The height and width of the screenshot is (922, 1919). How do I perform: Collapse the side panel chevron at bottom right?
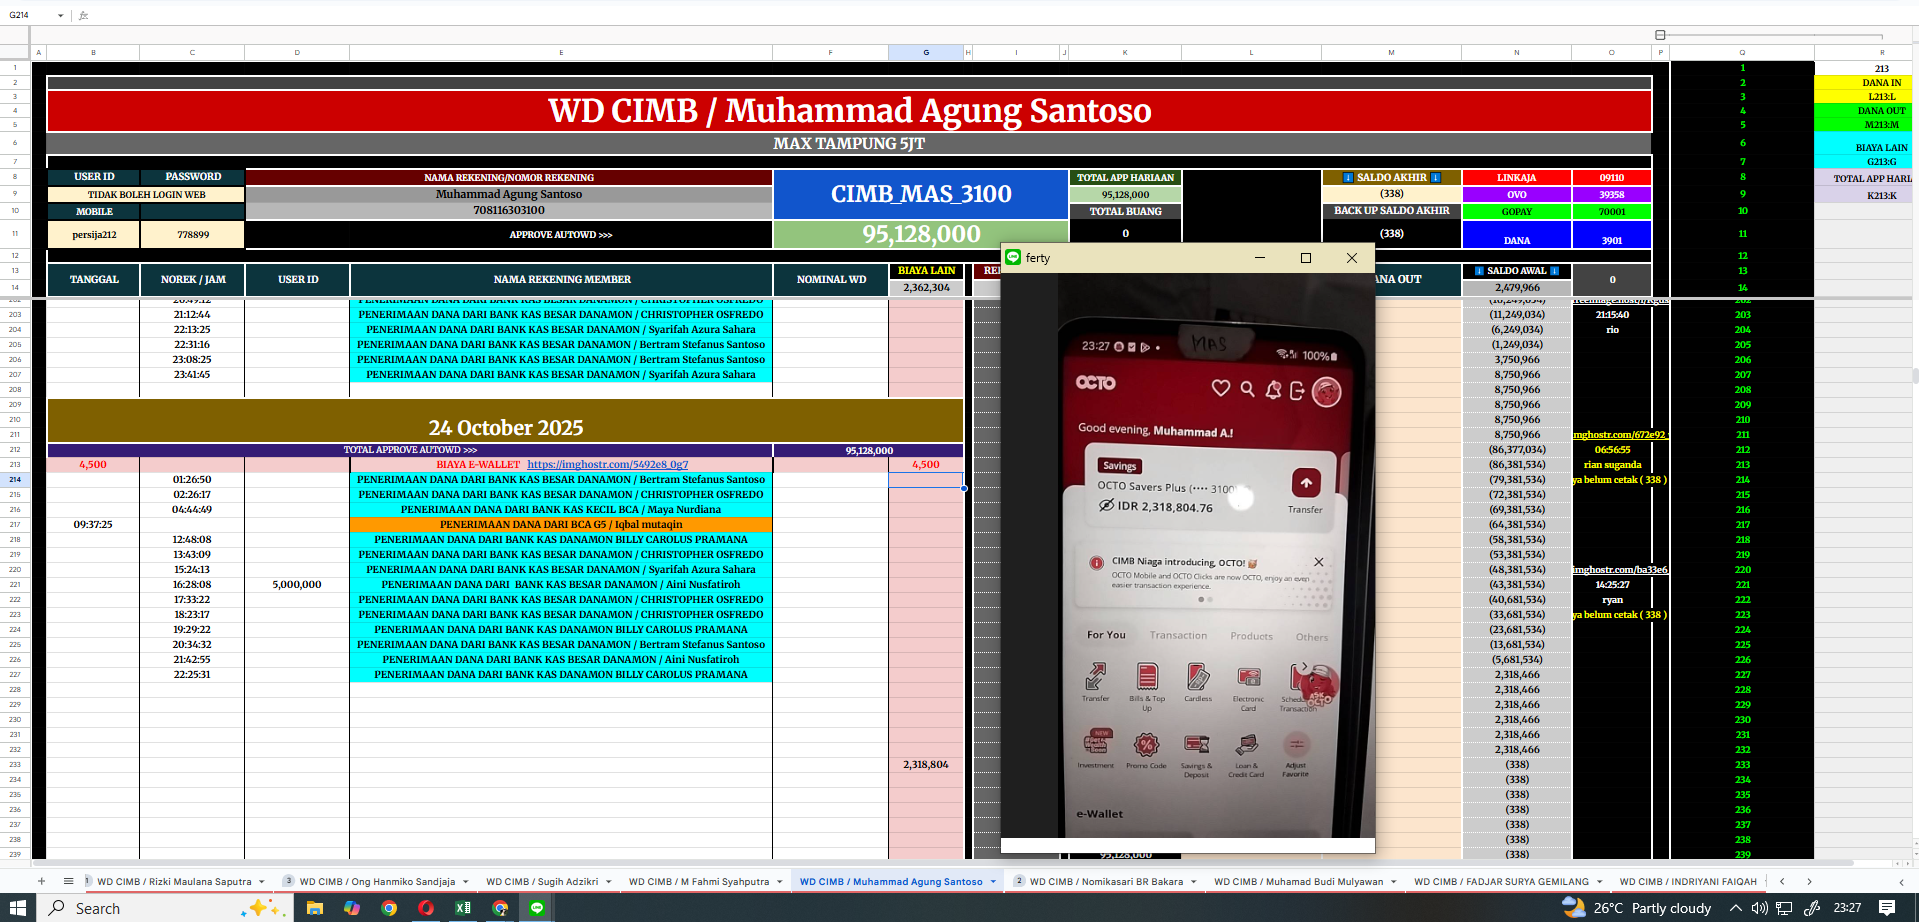(1901, 882)
